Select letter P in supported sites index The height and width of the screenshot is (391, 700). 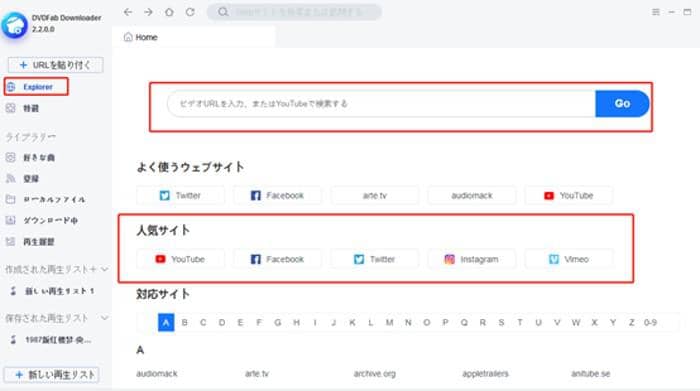(x=445, y=322)
